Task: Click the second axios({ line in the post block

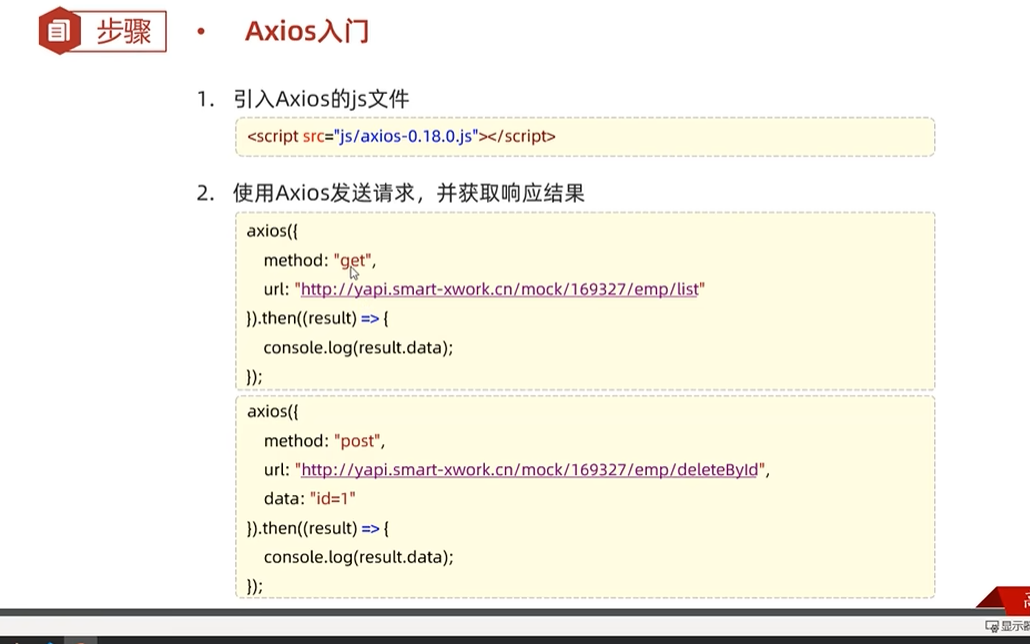Action: click(273, 412)
